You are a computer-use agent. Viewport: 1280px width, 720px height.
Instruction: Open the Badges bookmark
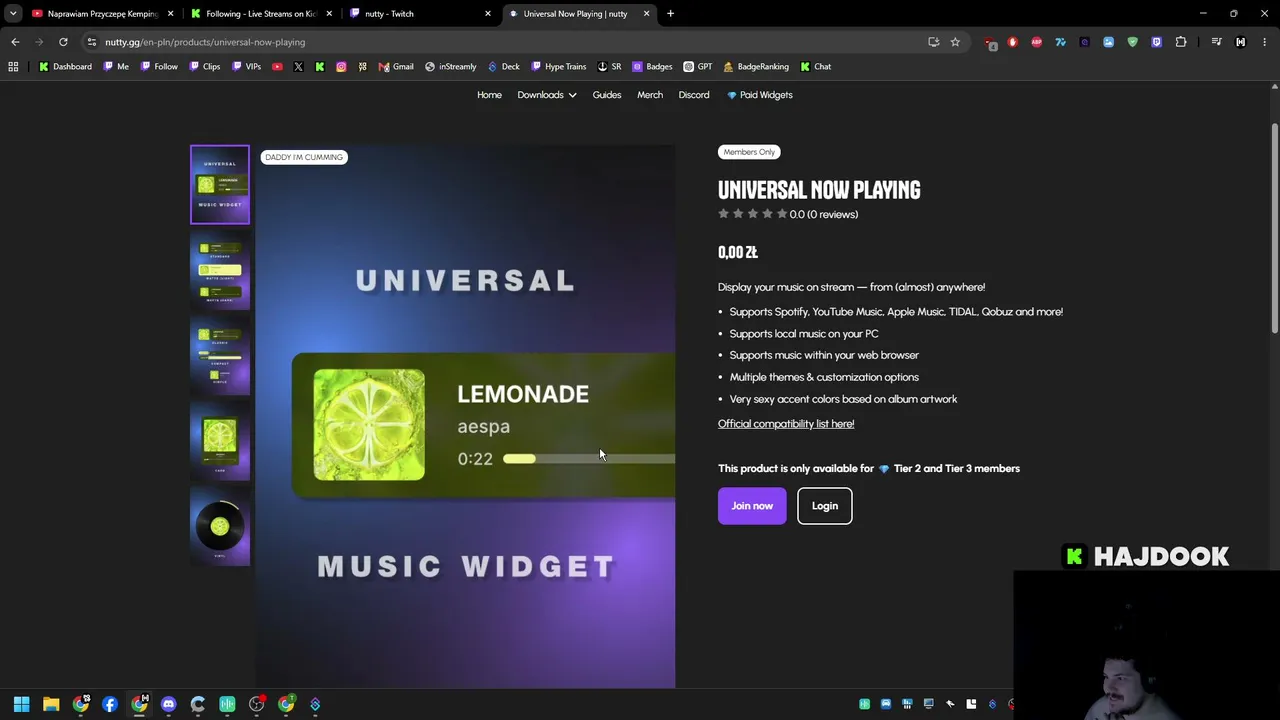(x=652, y=67)
